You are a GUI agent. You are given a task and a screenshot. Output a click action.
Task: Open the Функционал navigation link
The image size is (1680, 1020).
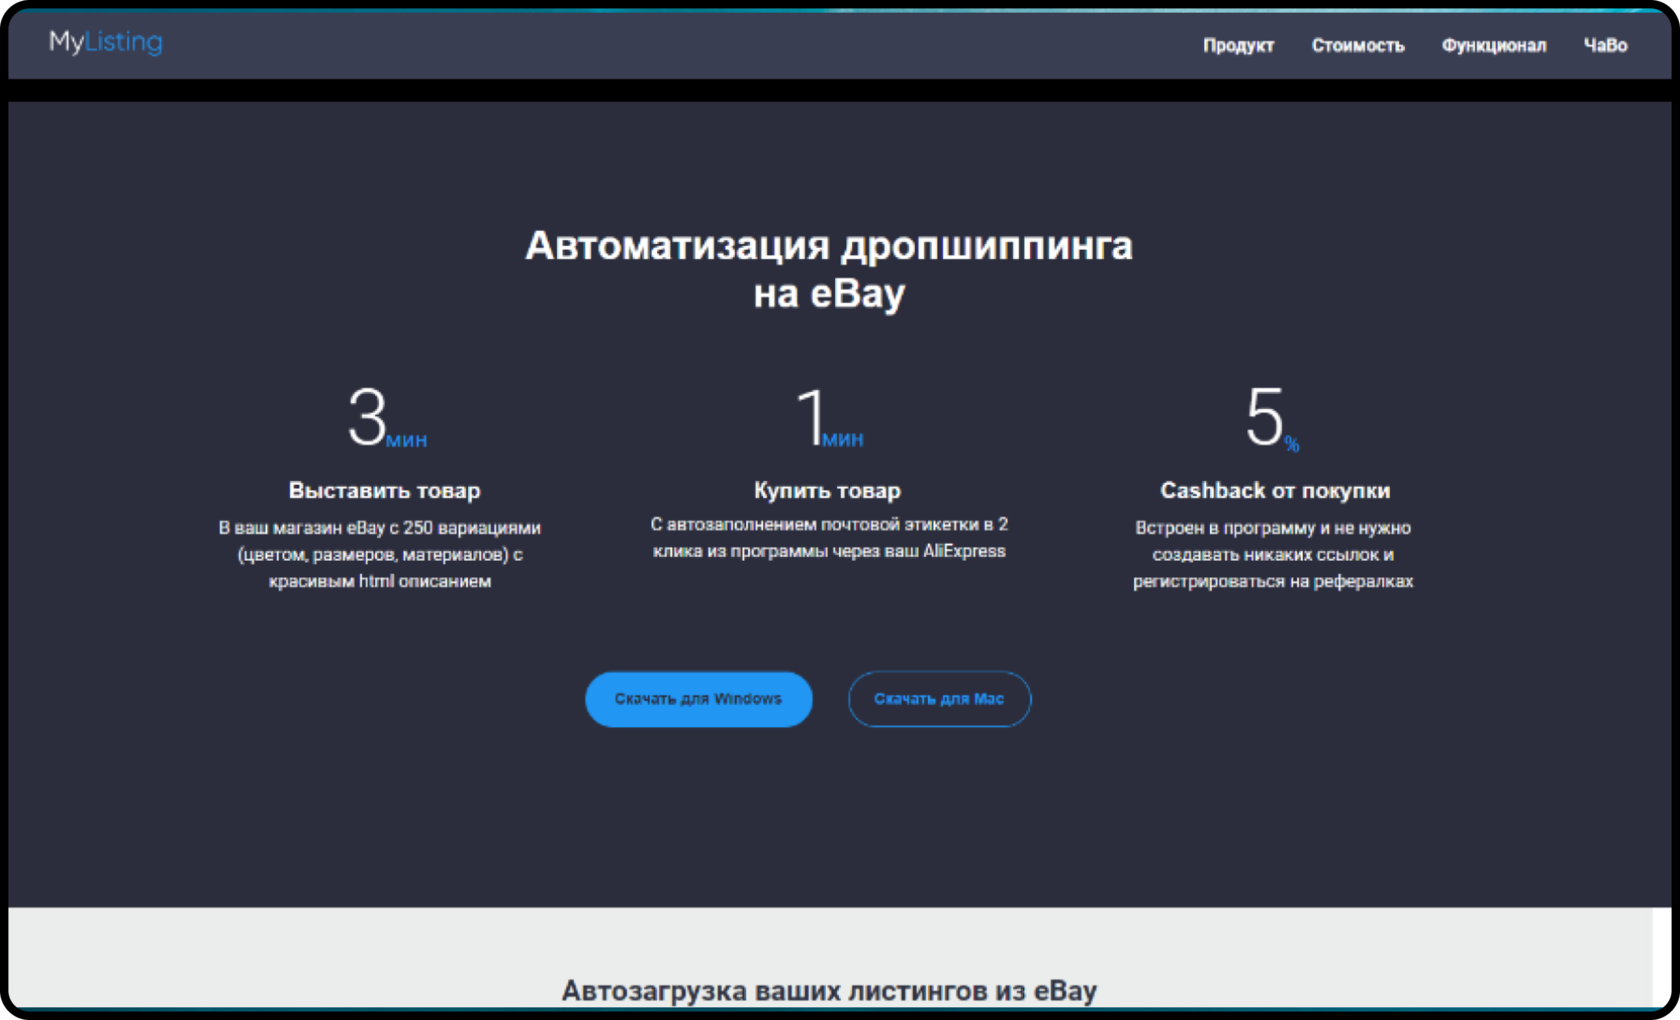1494,45
